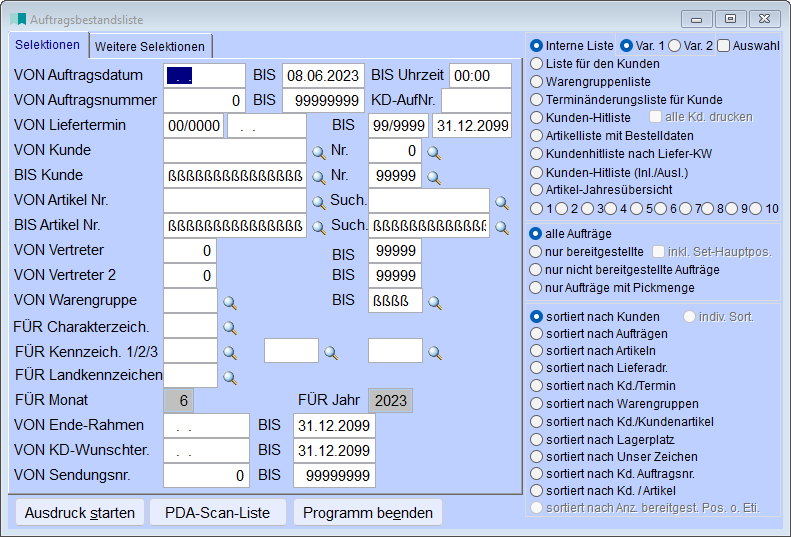Click magnifier next to VON Artikel Nr.
This screenshot has height=537, width=791.
pyautogui.click(x=319, y=202)
